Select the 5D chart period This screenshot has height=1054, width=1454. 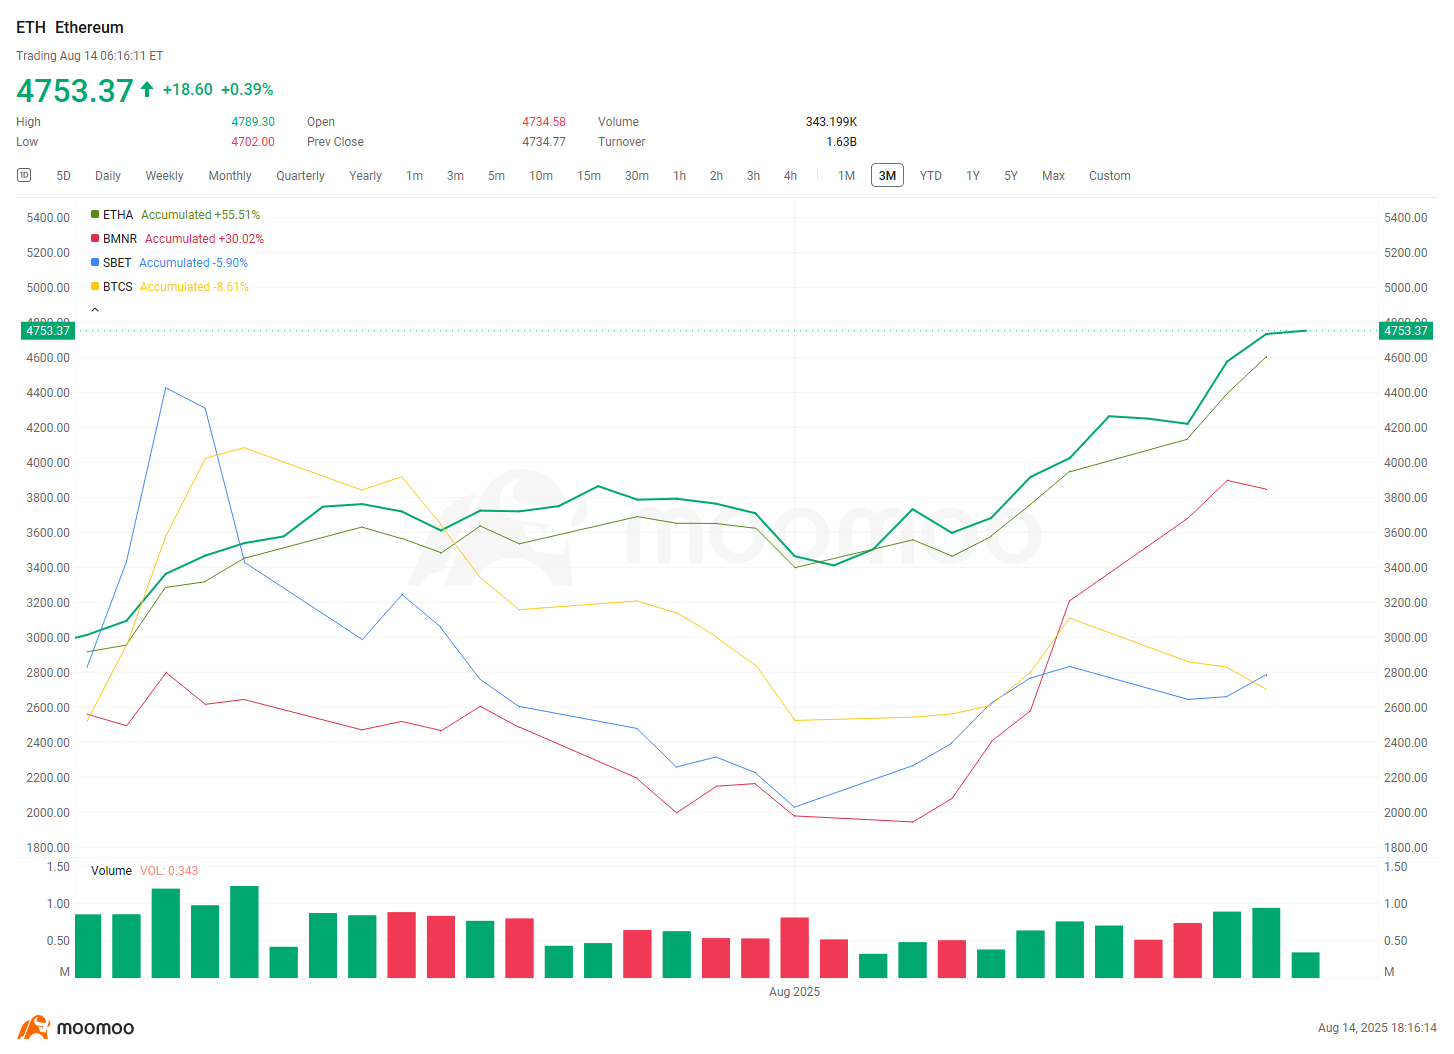tap(63, 175)
